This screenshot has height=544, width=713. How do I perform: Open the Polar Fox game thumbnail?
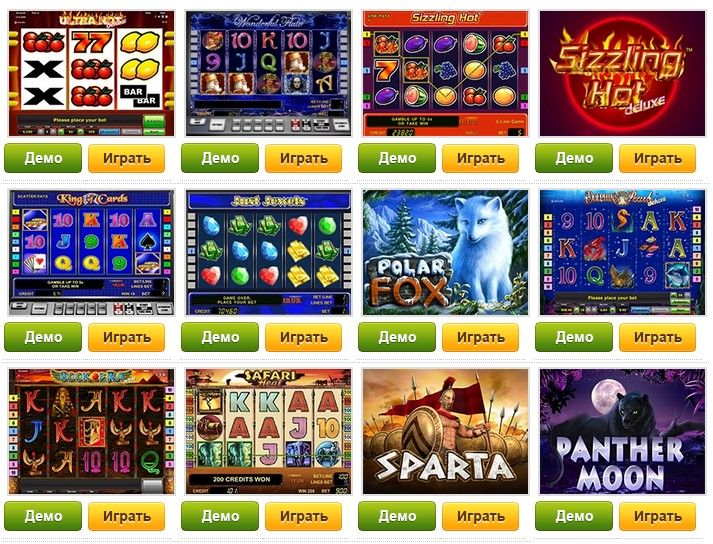point(446,252)
